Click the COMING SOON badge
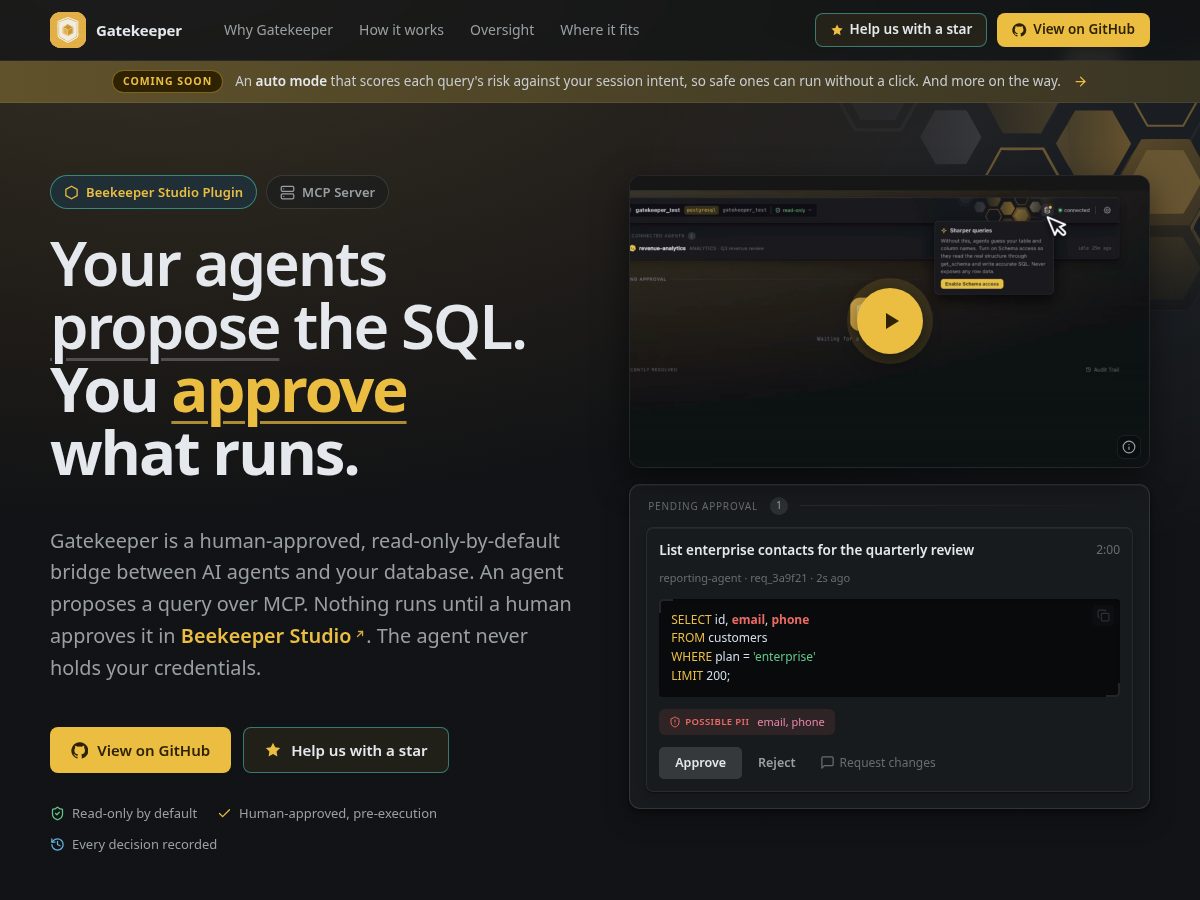Screen dimensions: 1200x900 pyautogui.click(x=168, y=81)
